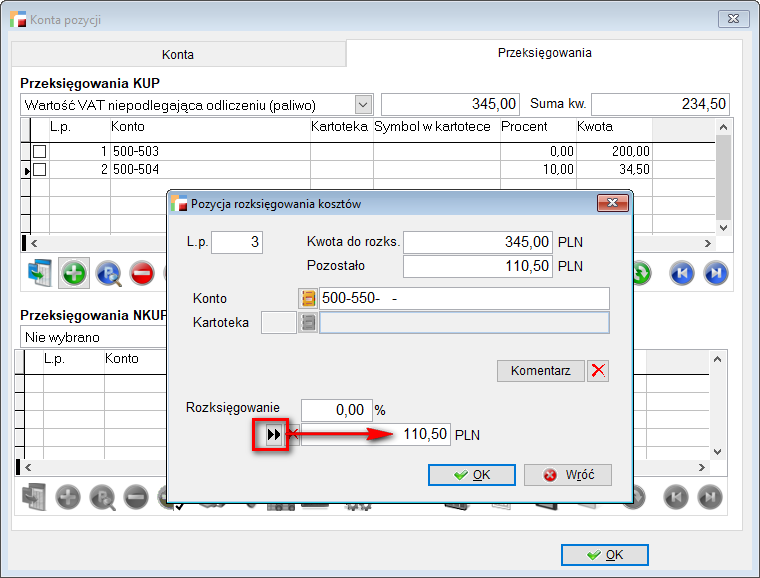Select the Przeksięgowania tab
The height and width of the screenshot is (578, 760).
[544, 53]
